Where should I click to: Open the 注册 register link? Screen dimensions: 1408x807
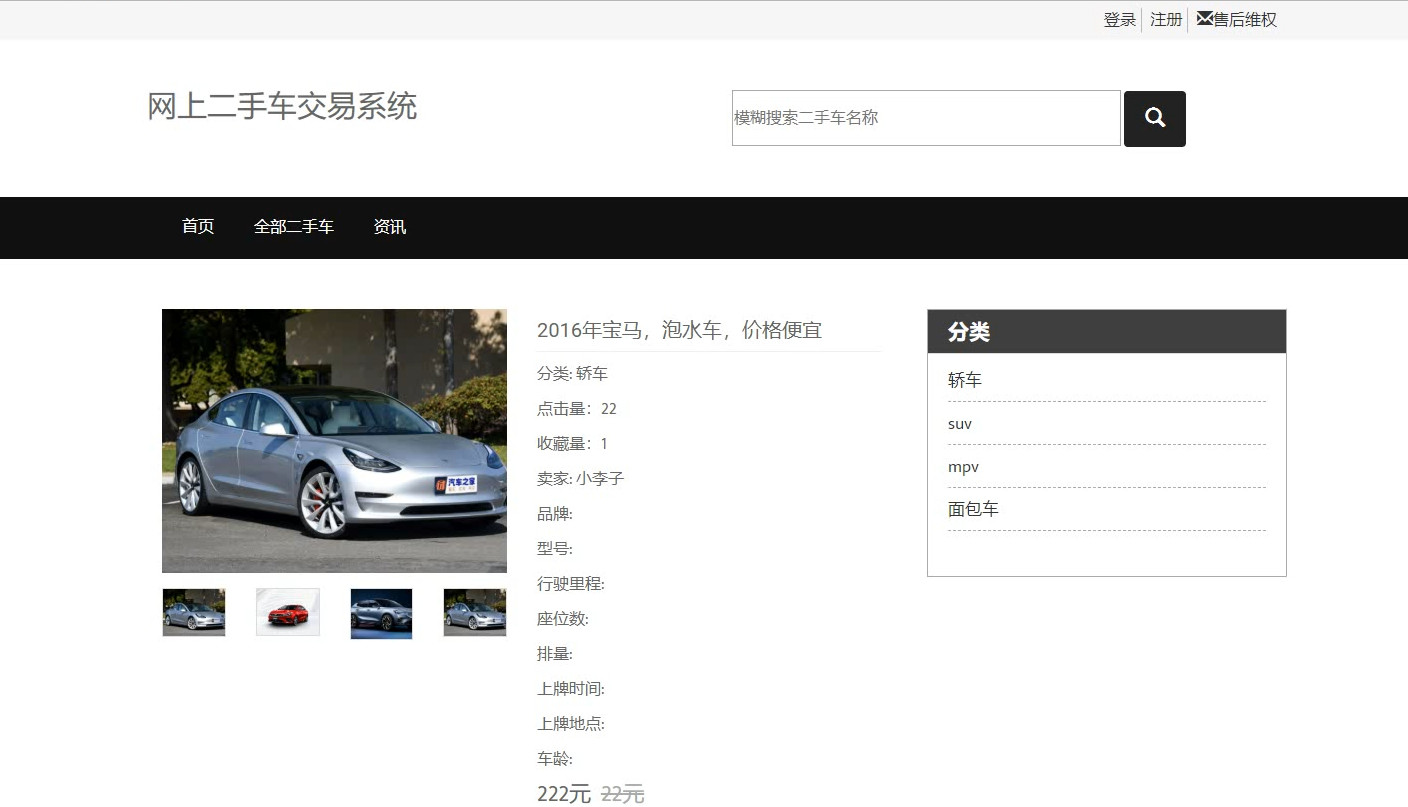1166,20
